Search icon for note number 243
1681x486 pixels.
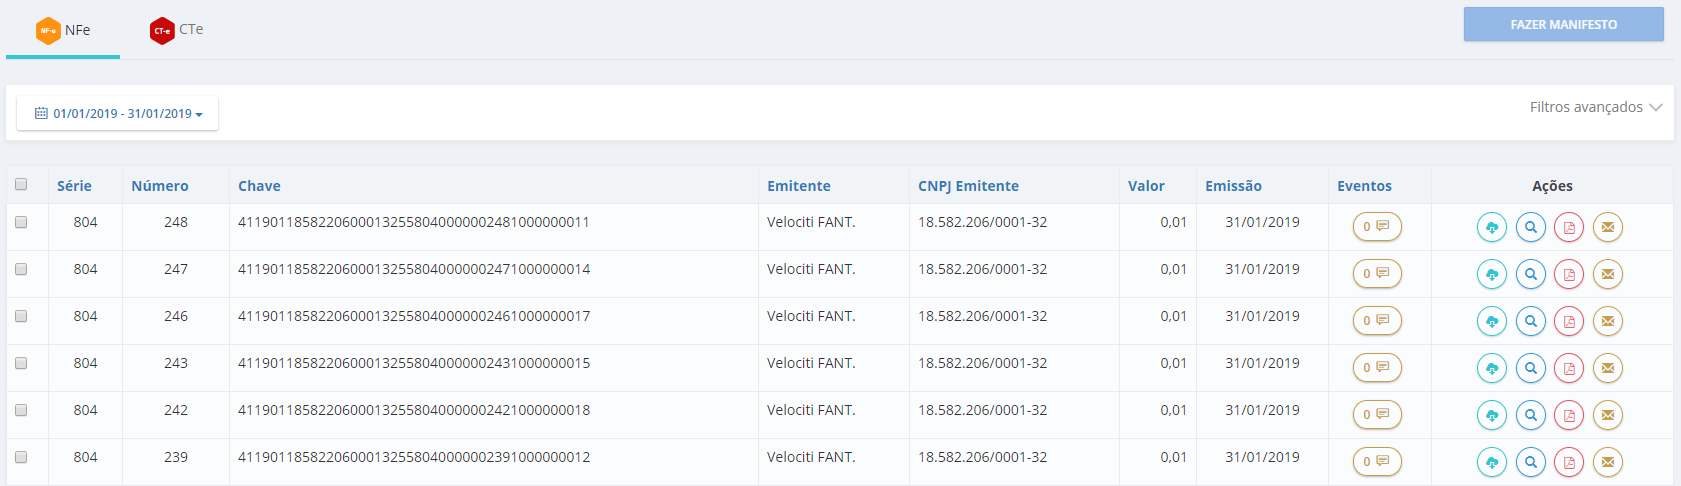pyautogui.click(x=1531, y=368)
